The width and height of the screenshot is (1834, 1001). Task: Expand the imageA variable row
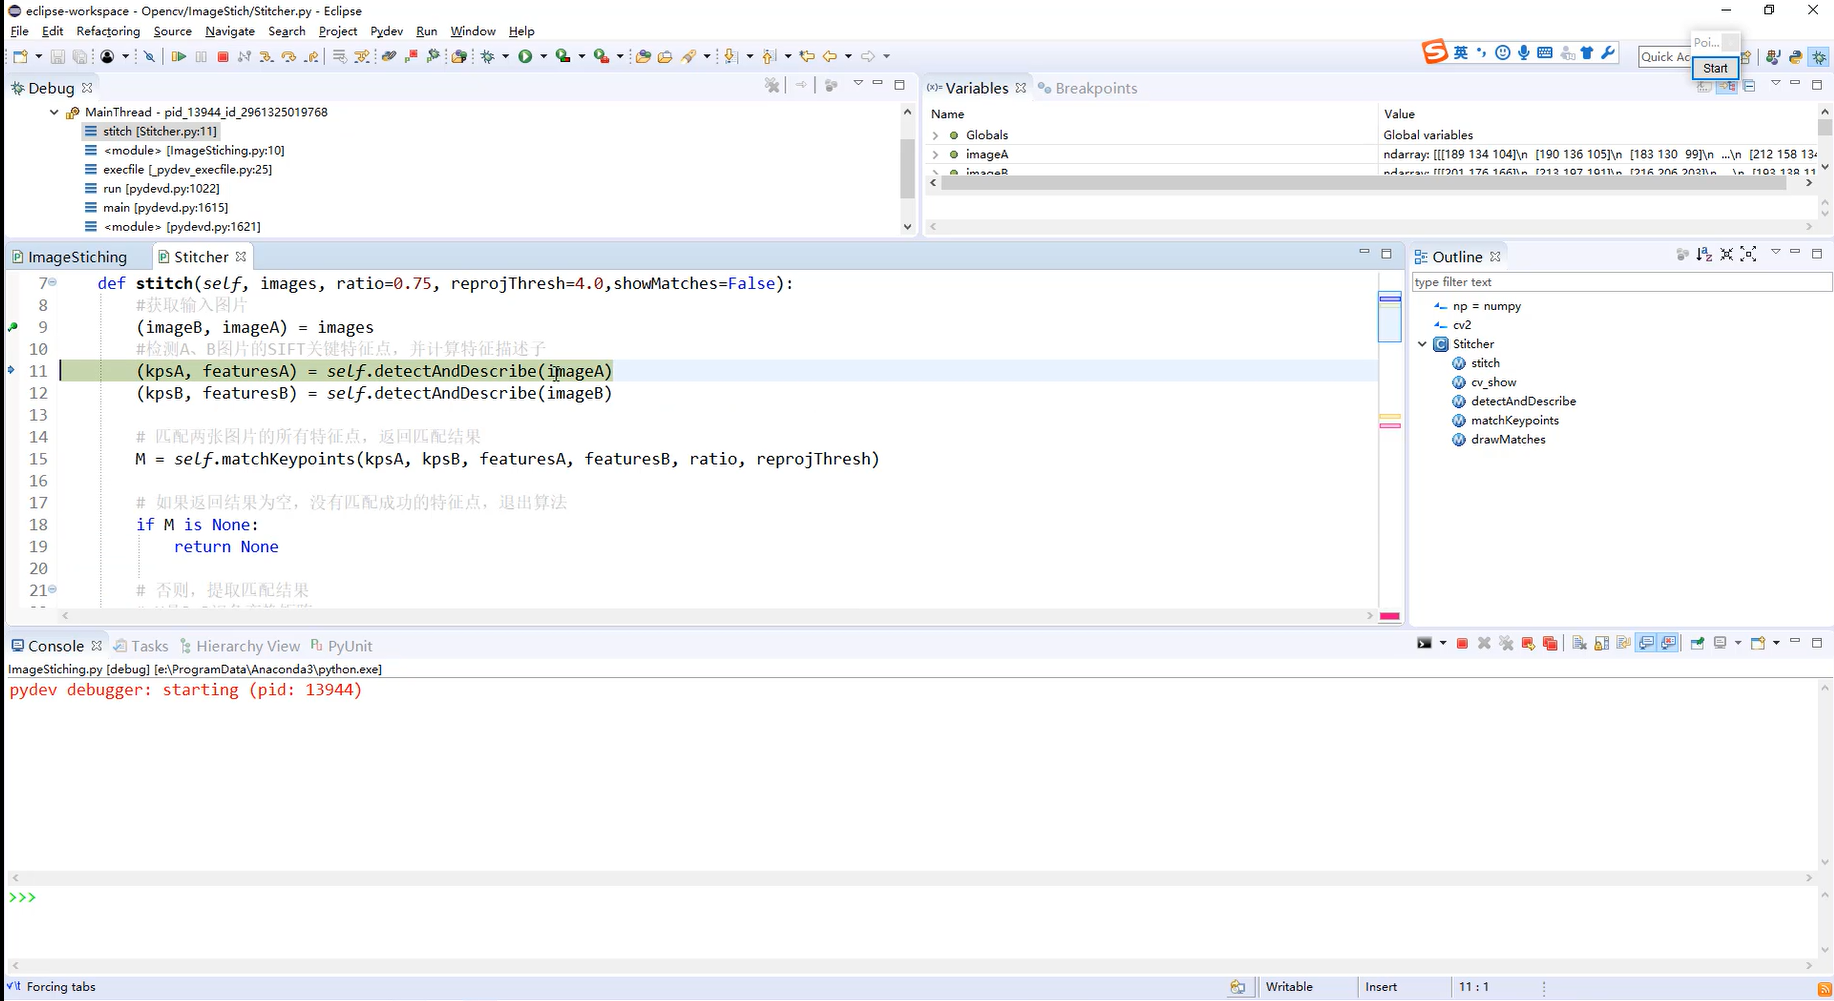pyautogui.click(x=935, y=154)
